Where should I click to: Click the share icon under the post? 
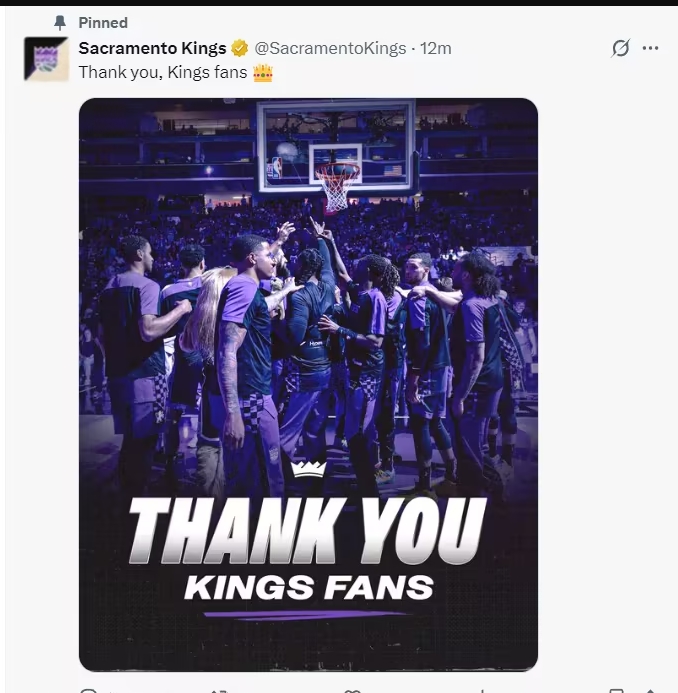651,690
